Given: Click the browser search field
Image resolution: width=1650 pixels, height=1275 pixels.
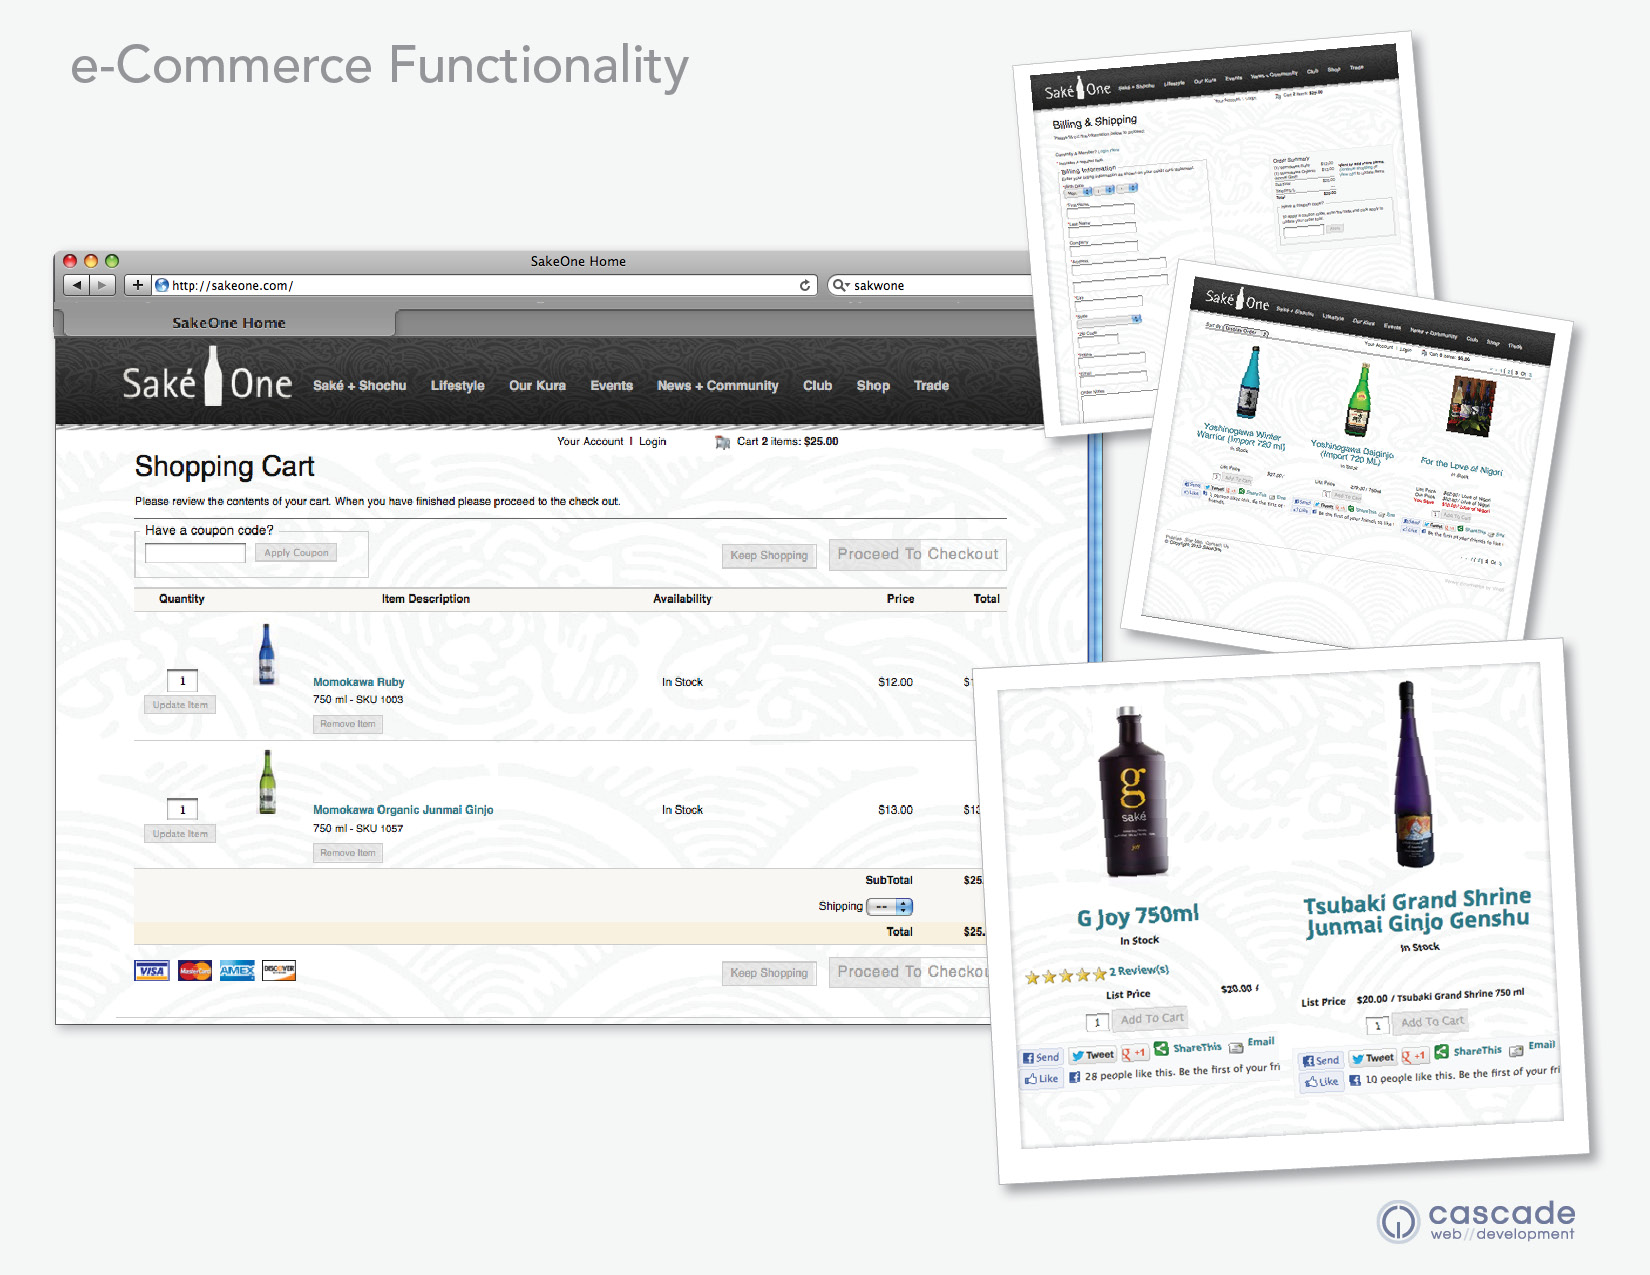Looking at the screenshot, I should [932, 285].
